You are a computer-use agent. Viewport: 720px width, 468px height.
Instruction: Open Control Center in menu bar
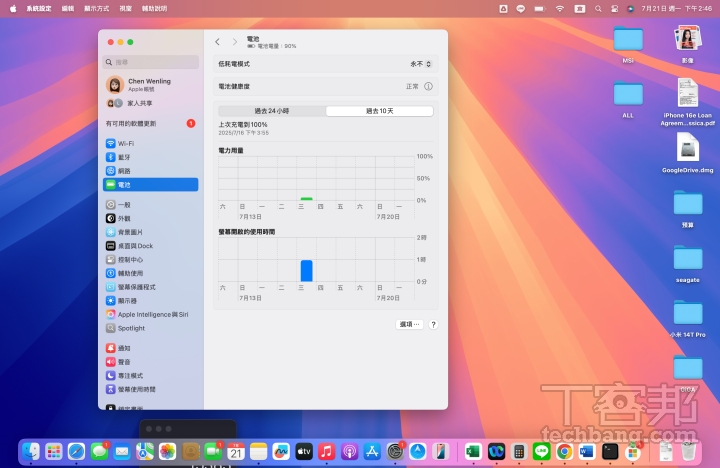pyautogui.click(x=614, y=8)
